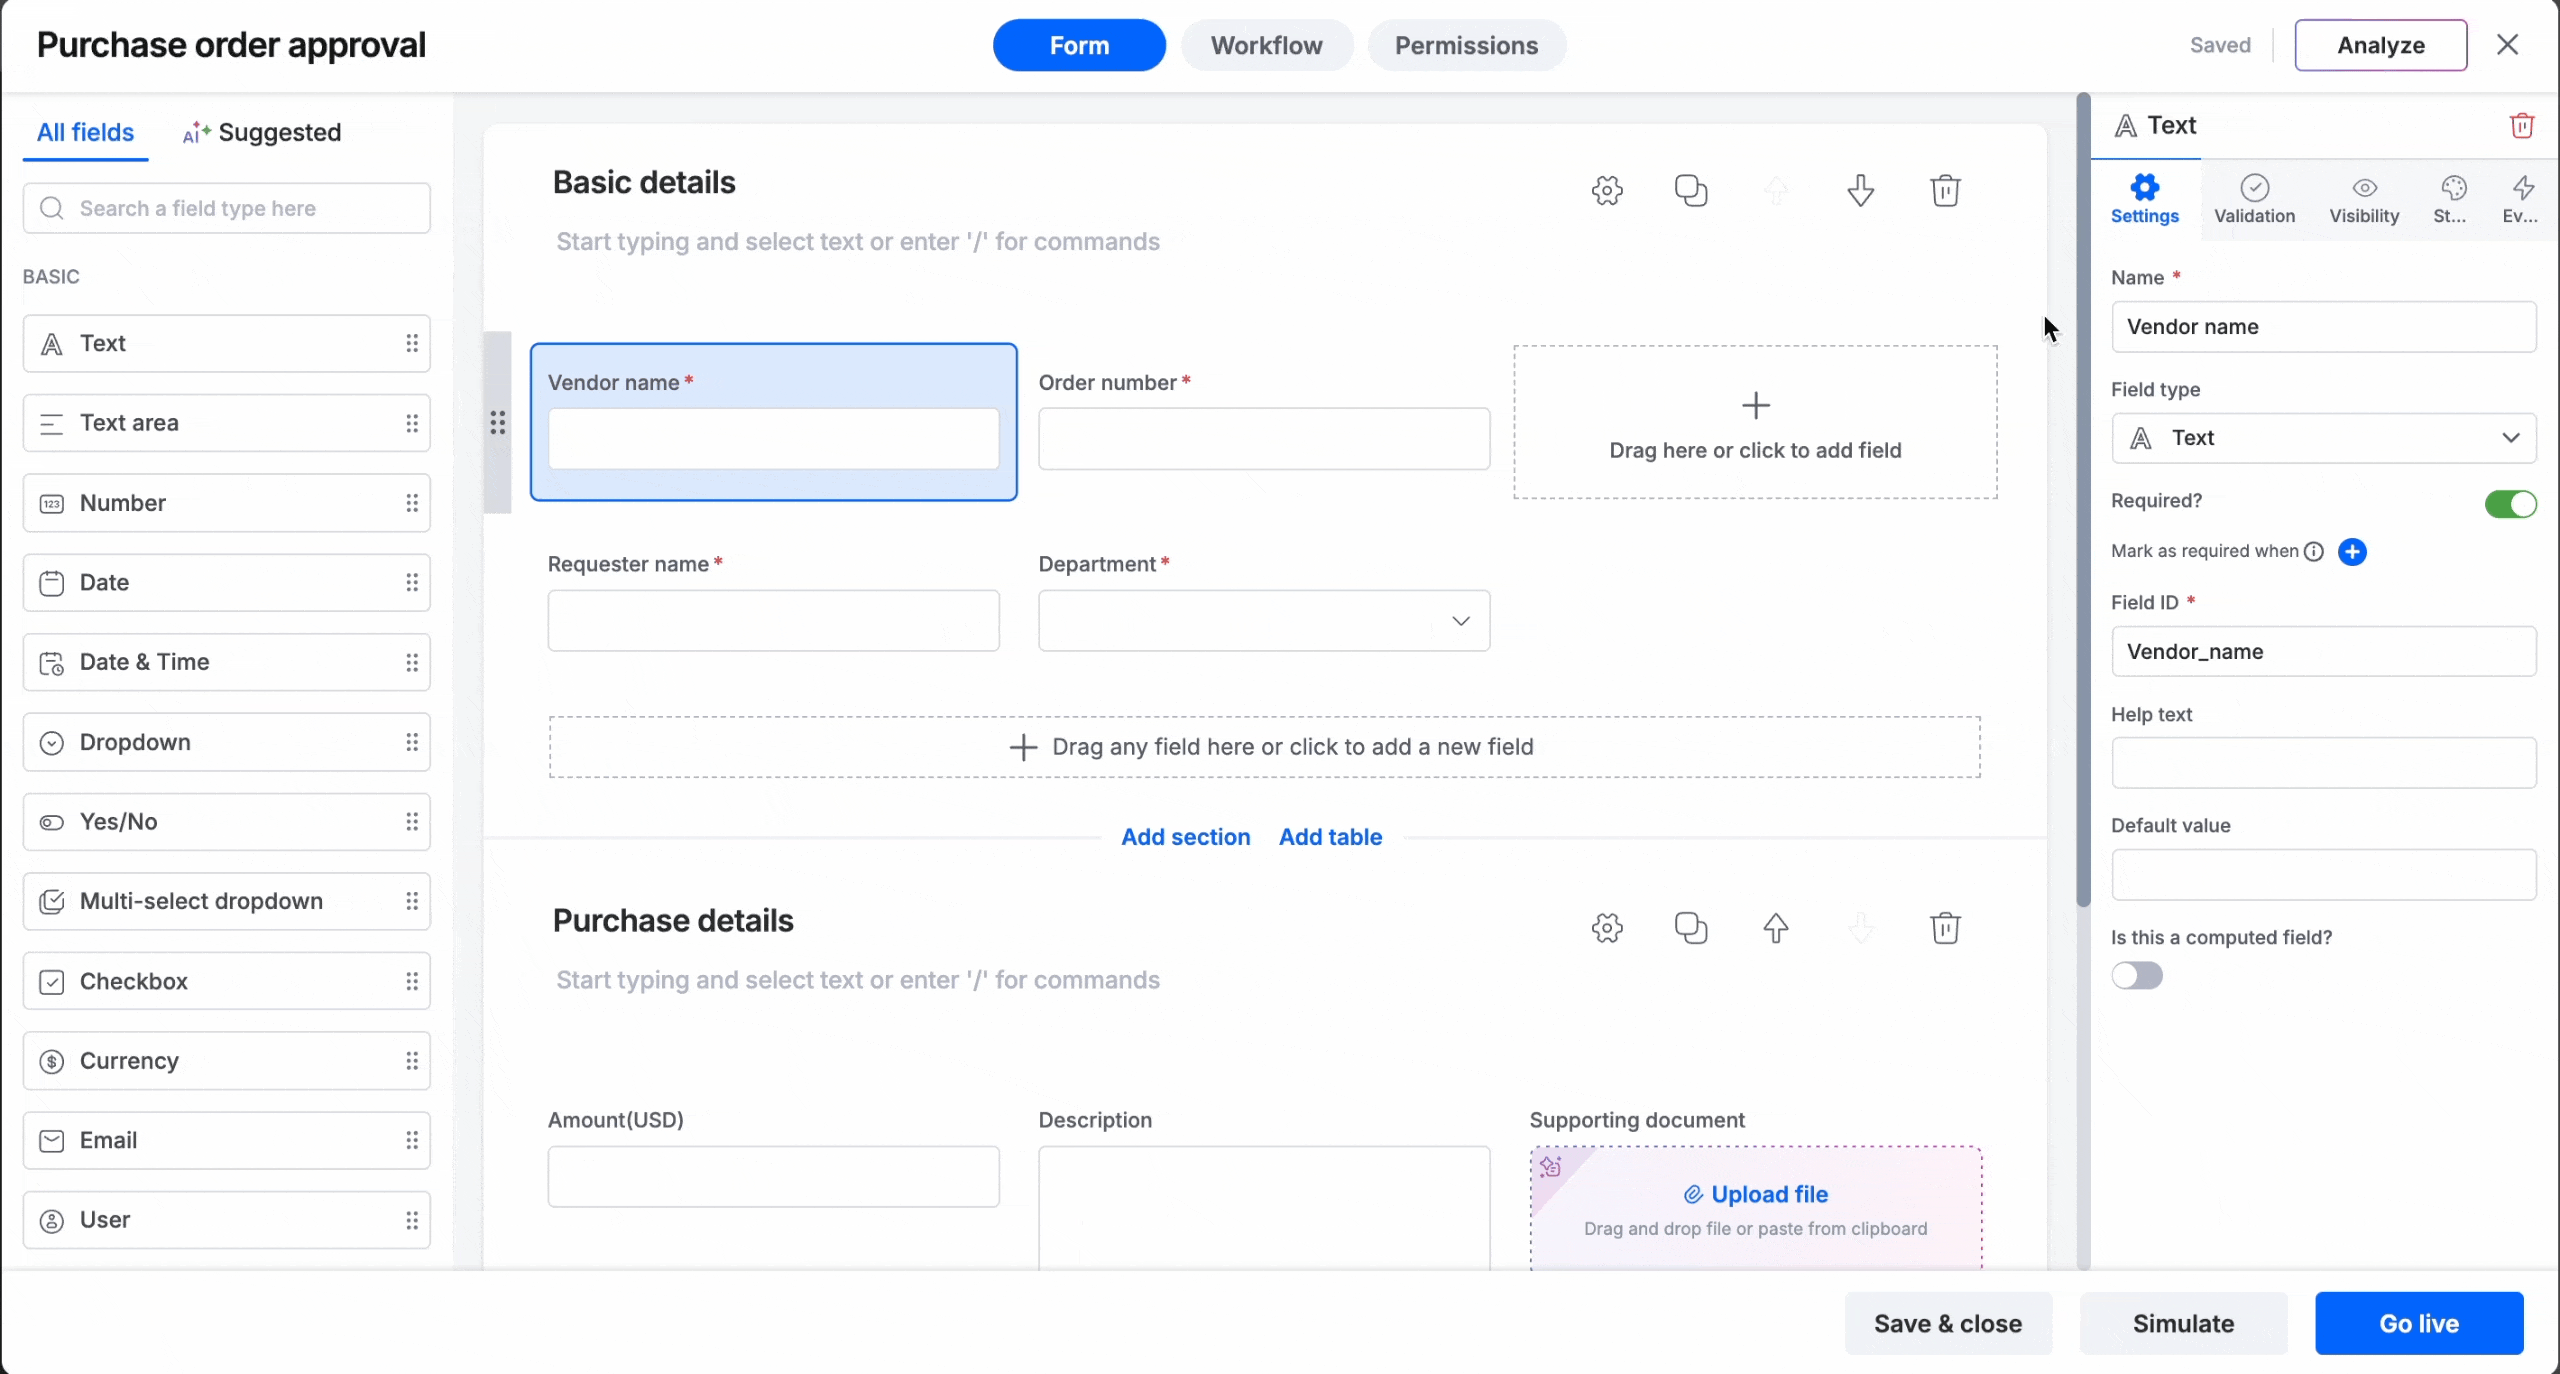This screenshot has width=2560, height=1374.
Task: Enable the computed field toggle
Action: pyautogui.click(x=2137, y=976)
